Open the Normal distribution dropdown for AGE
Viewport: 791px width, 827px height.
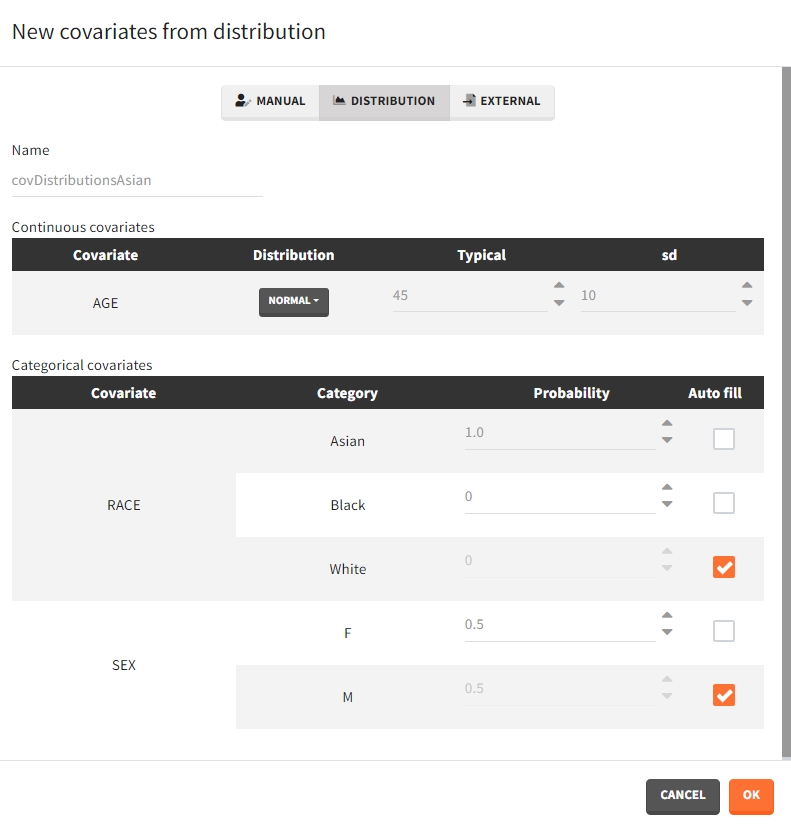click(294, 301)
